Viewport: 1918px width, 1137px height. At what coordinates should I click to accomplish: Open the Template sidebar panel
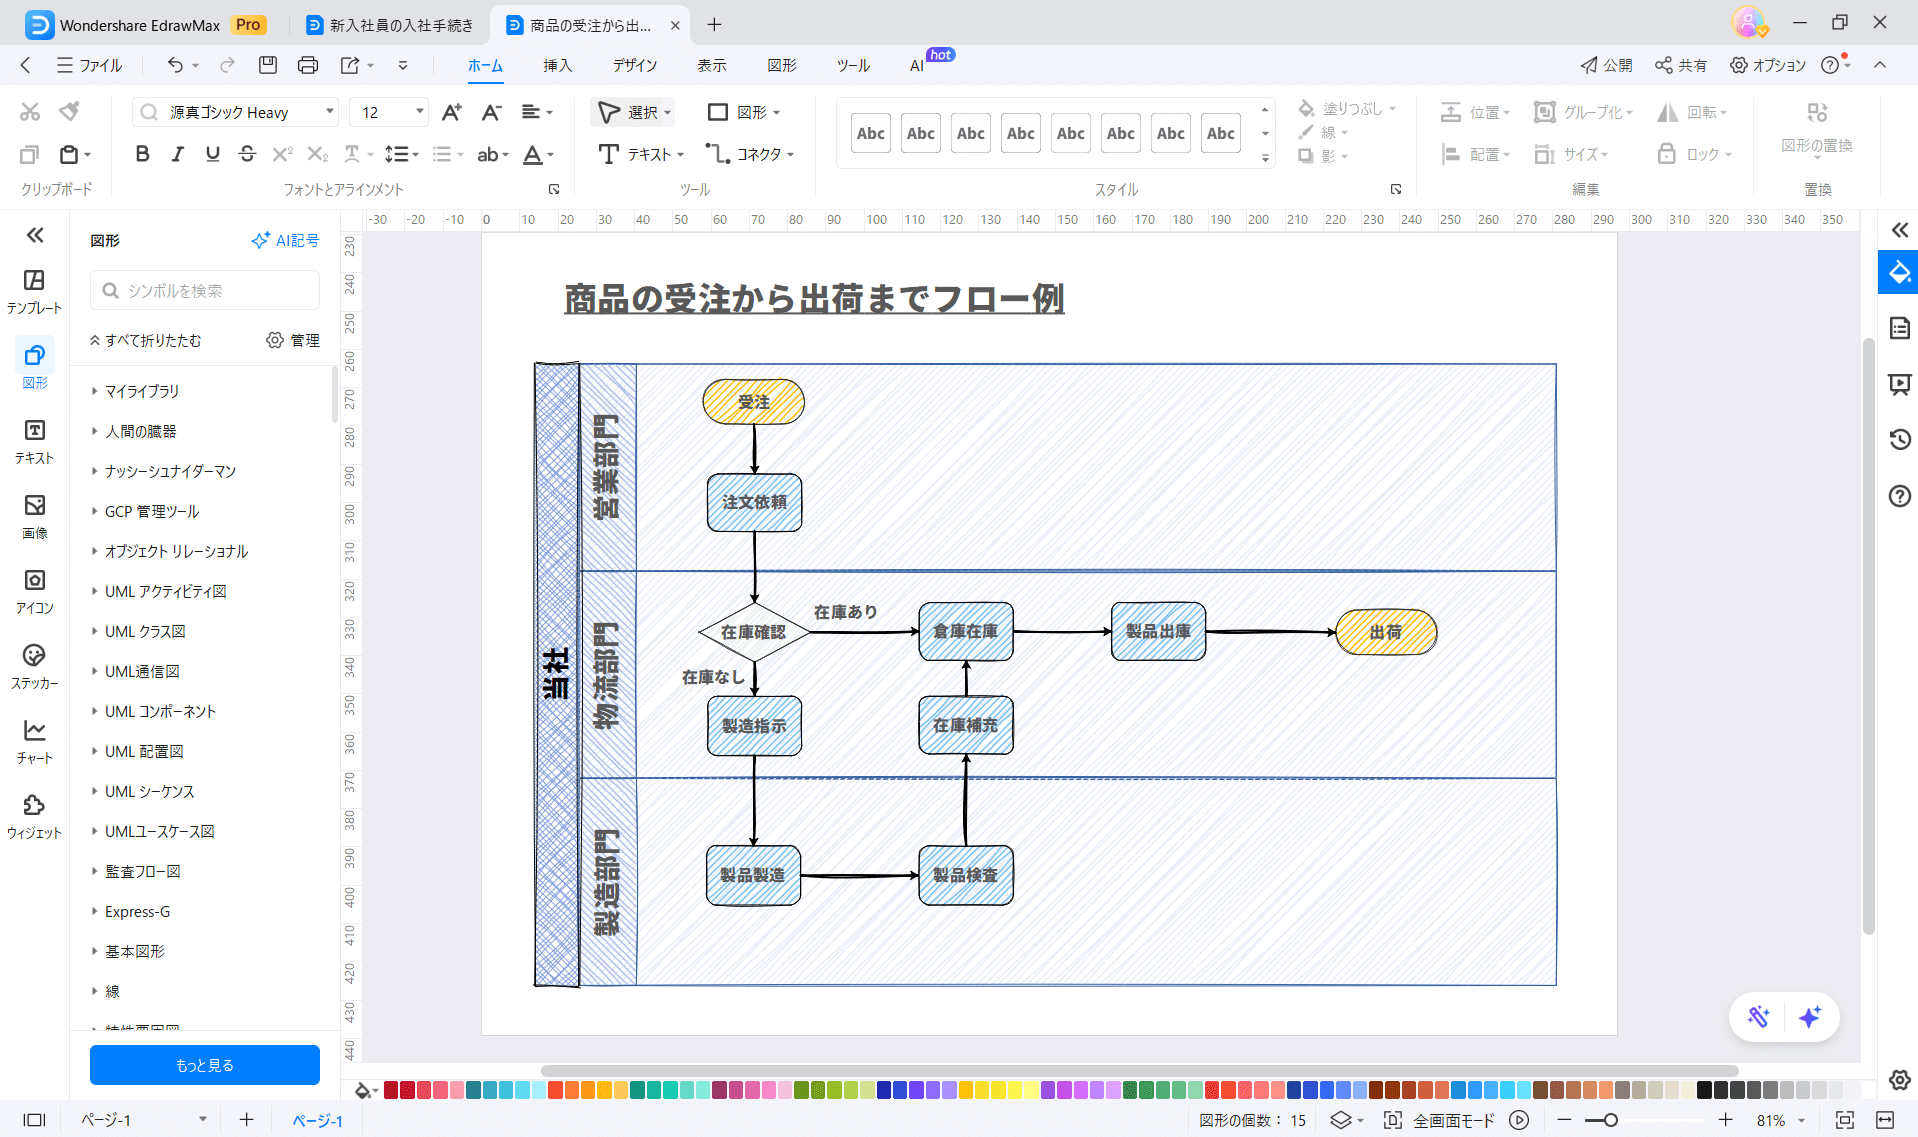pos(34,291)
